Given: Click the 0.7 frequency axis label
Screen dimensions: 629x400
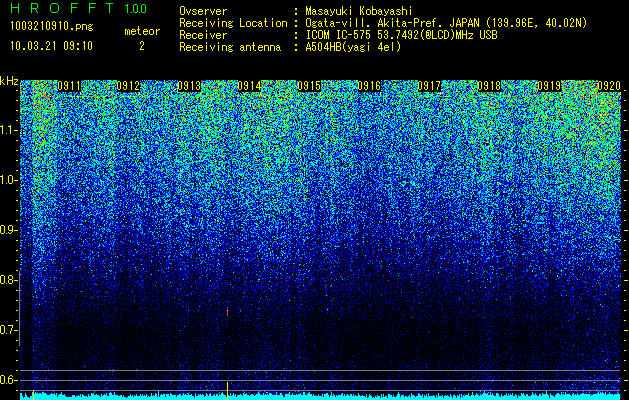Looking at the screenshot, I should [8, 330].
